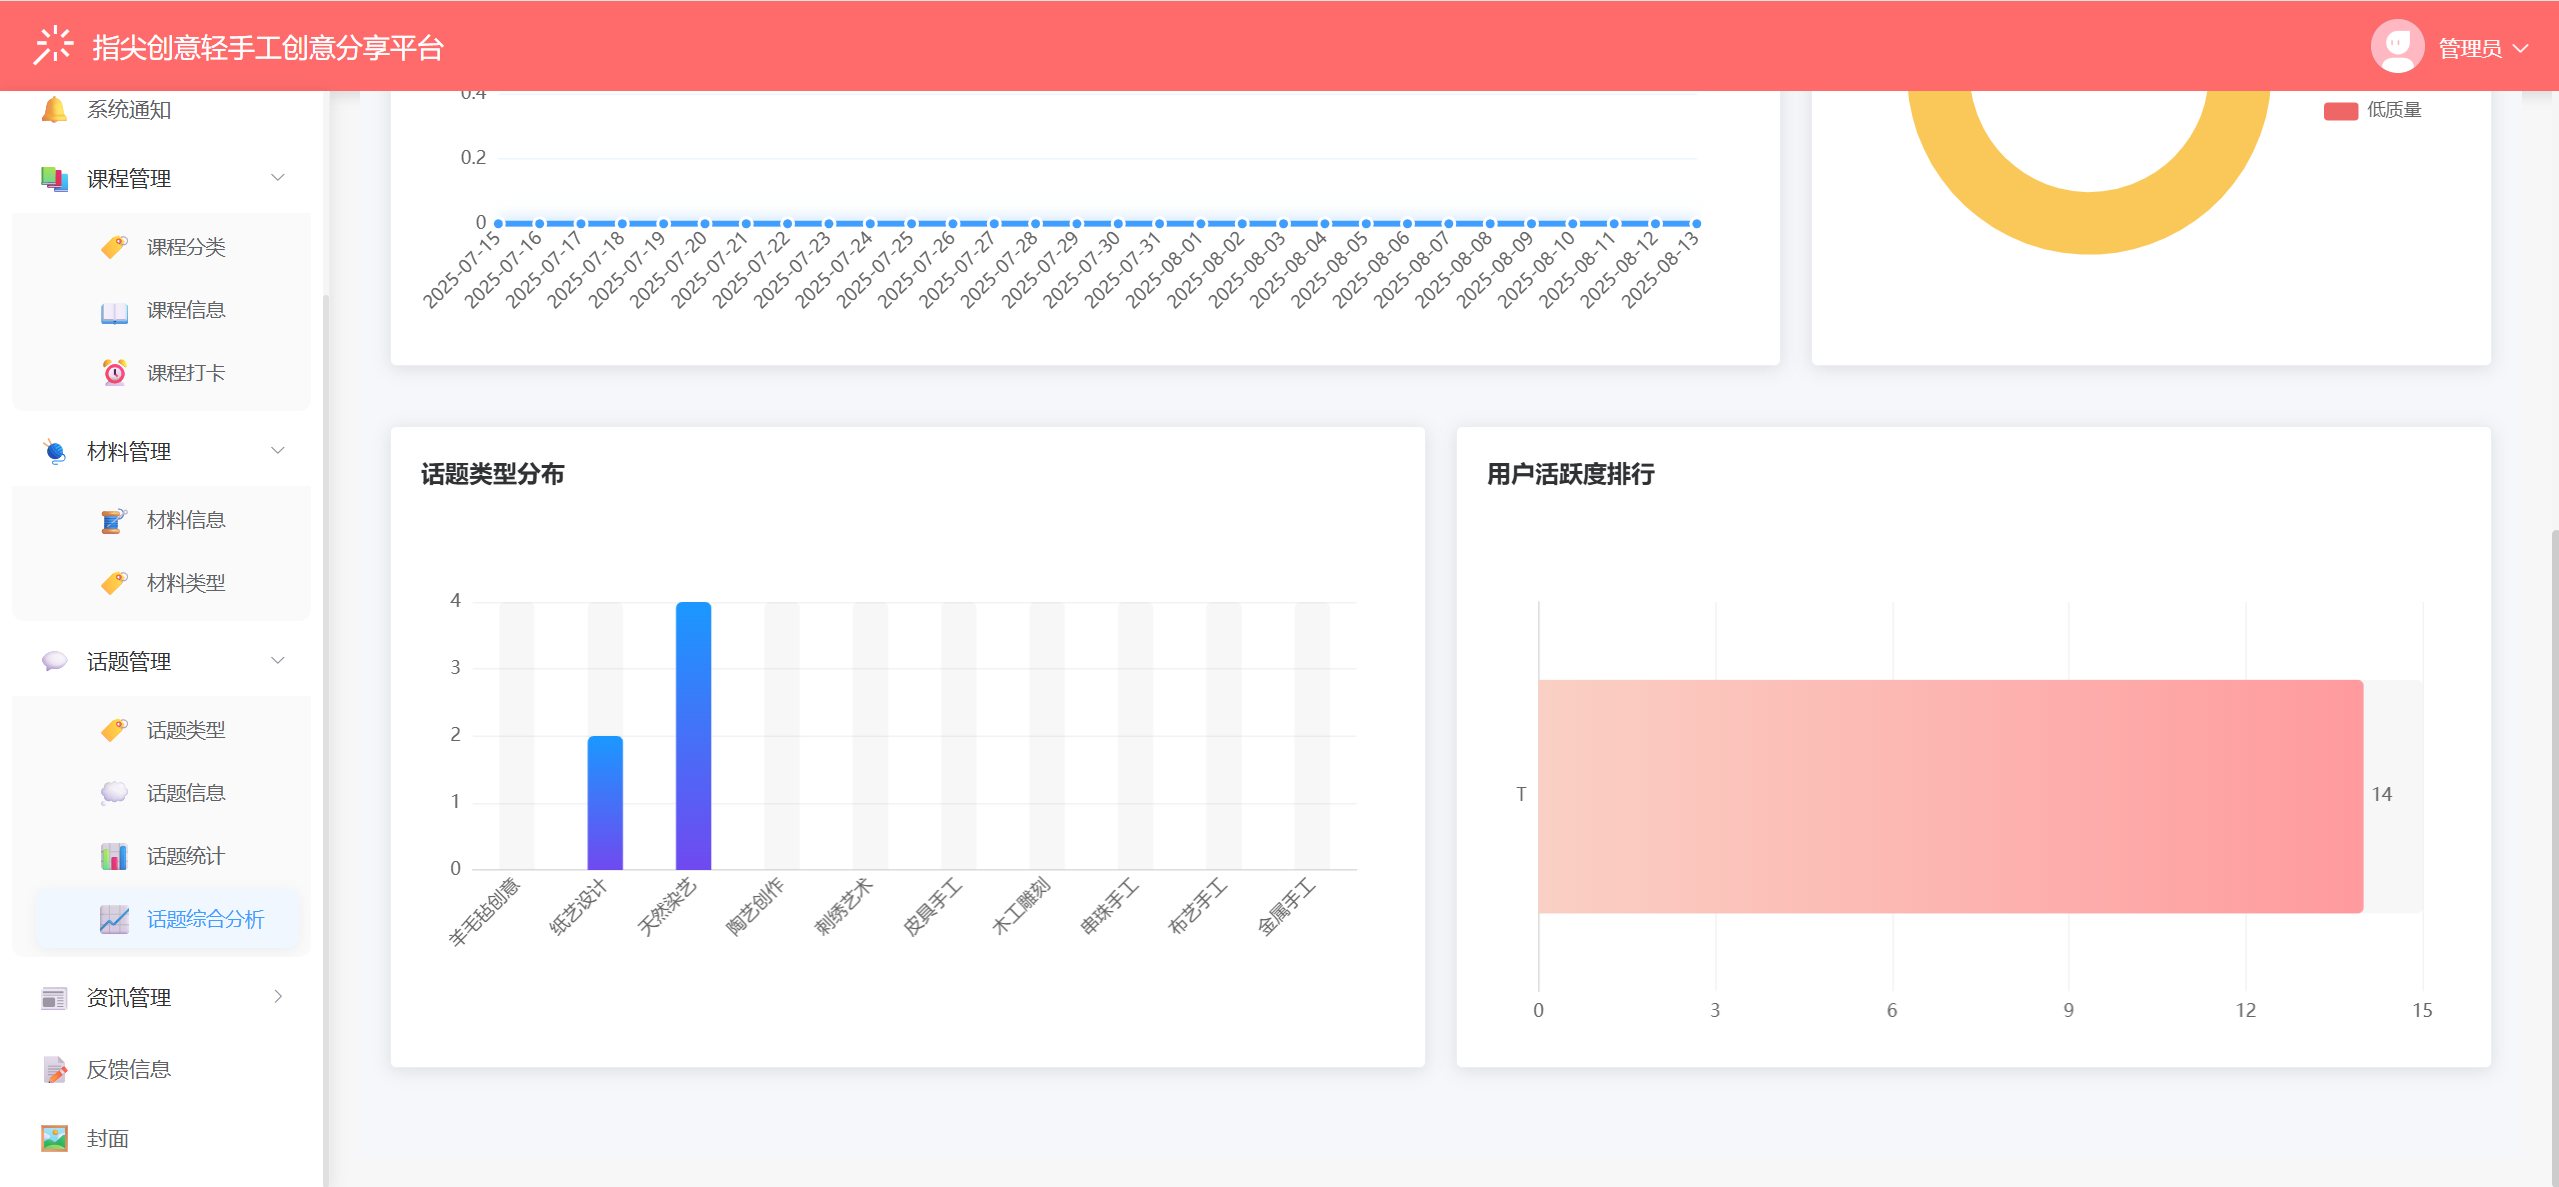Image resolution: width=2559 pixels, height=1187 pixels.
Task: Click the 系统通知 bell icon
Action: pos(54,109)
